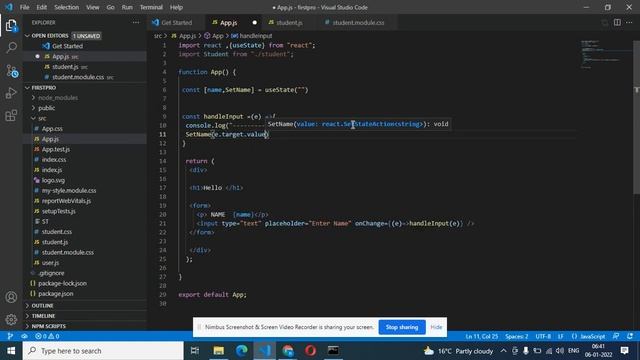The height and width of the screenshot is (360, 640).
Task: Click the volume icon in system tray
Action: pyautogui.click(x=560, y=351)
